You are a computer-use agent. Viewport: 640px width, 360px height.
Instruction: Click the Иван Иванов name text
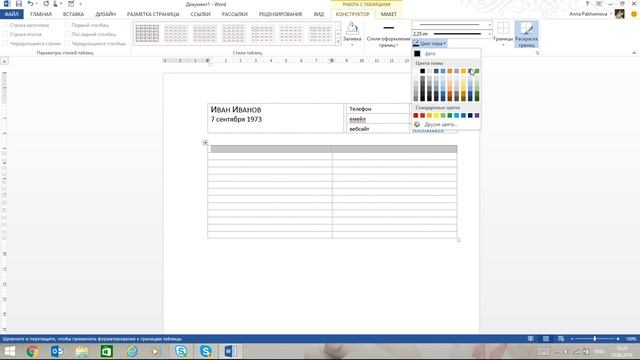pos(236,109)
